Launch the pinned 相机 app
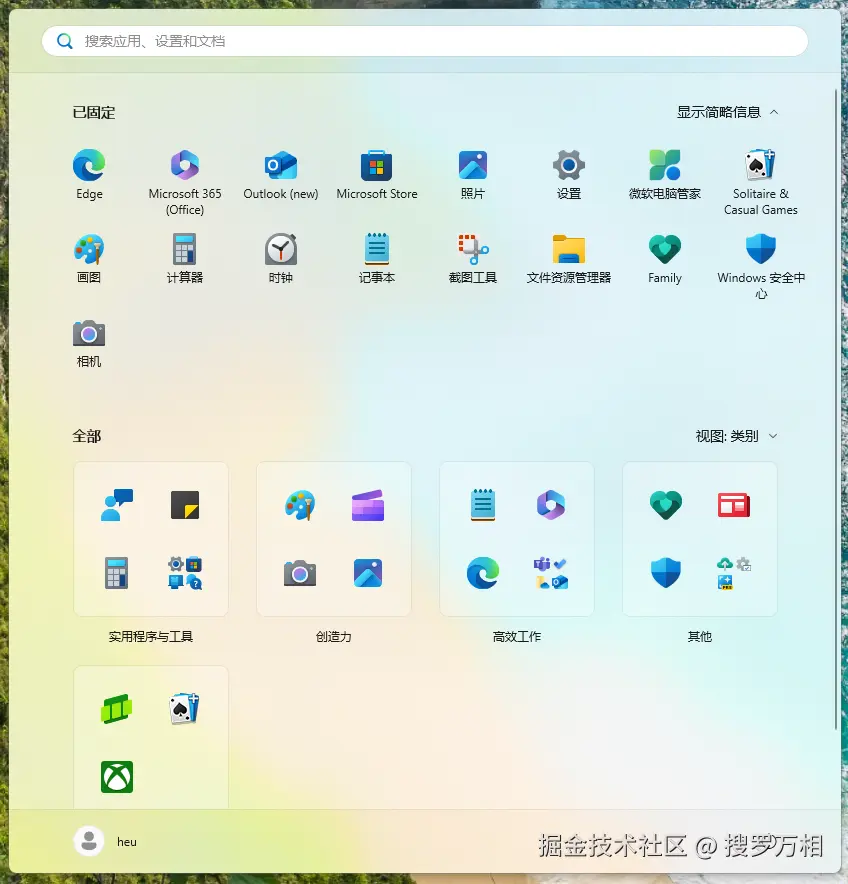 (x=89, y=342)
